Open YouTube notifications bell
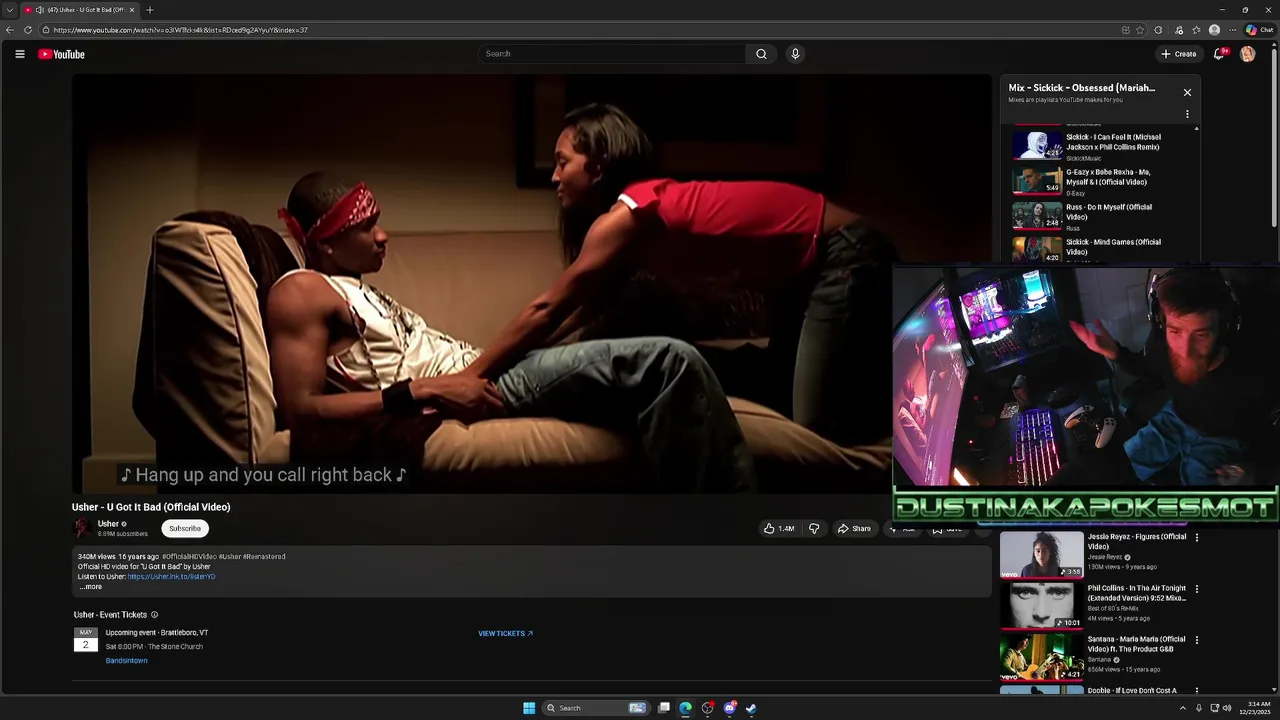This screenshot has width=1280, height=720. coord(1219,54)
